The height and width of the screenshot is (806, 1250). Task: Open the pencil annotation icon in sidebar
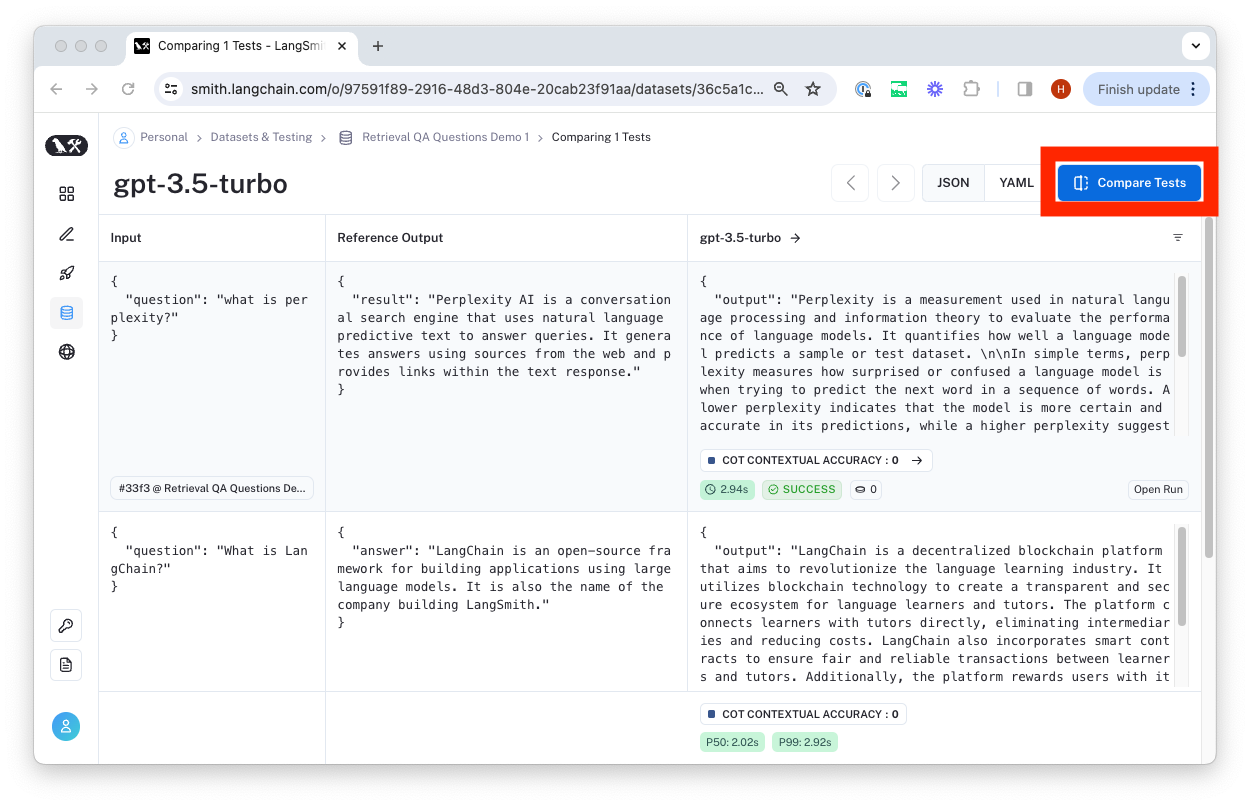67,234
